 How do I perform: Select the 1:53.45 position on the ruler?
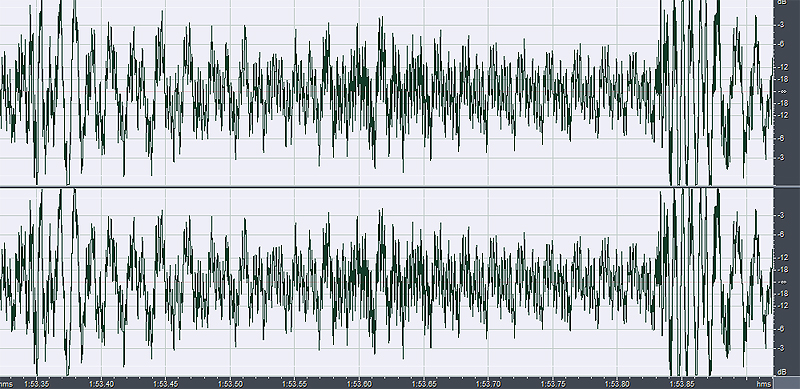tap(166, 384)
